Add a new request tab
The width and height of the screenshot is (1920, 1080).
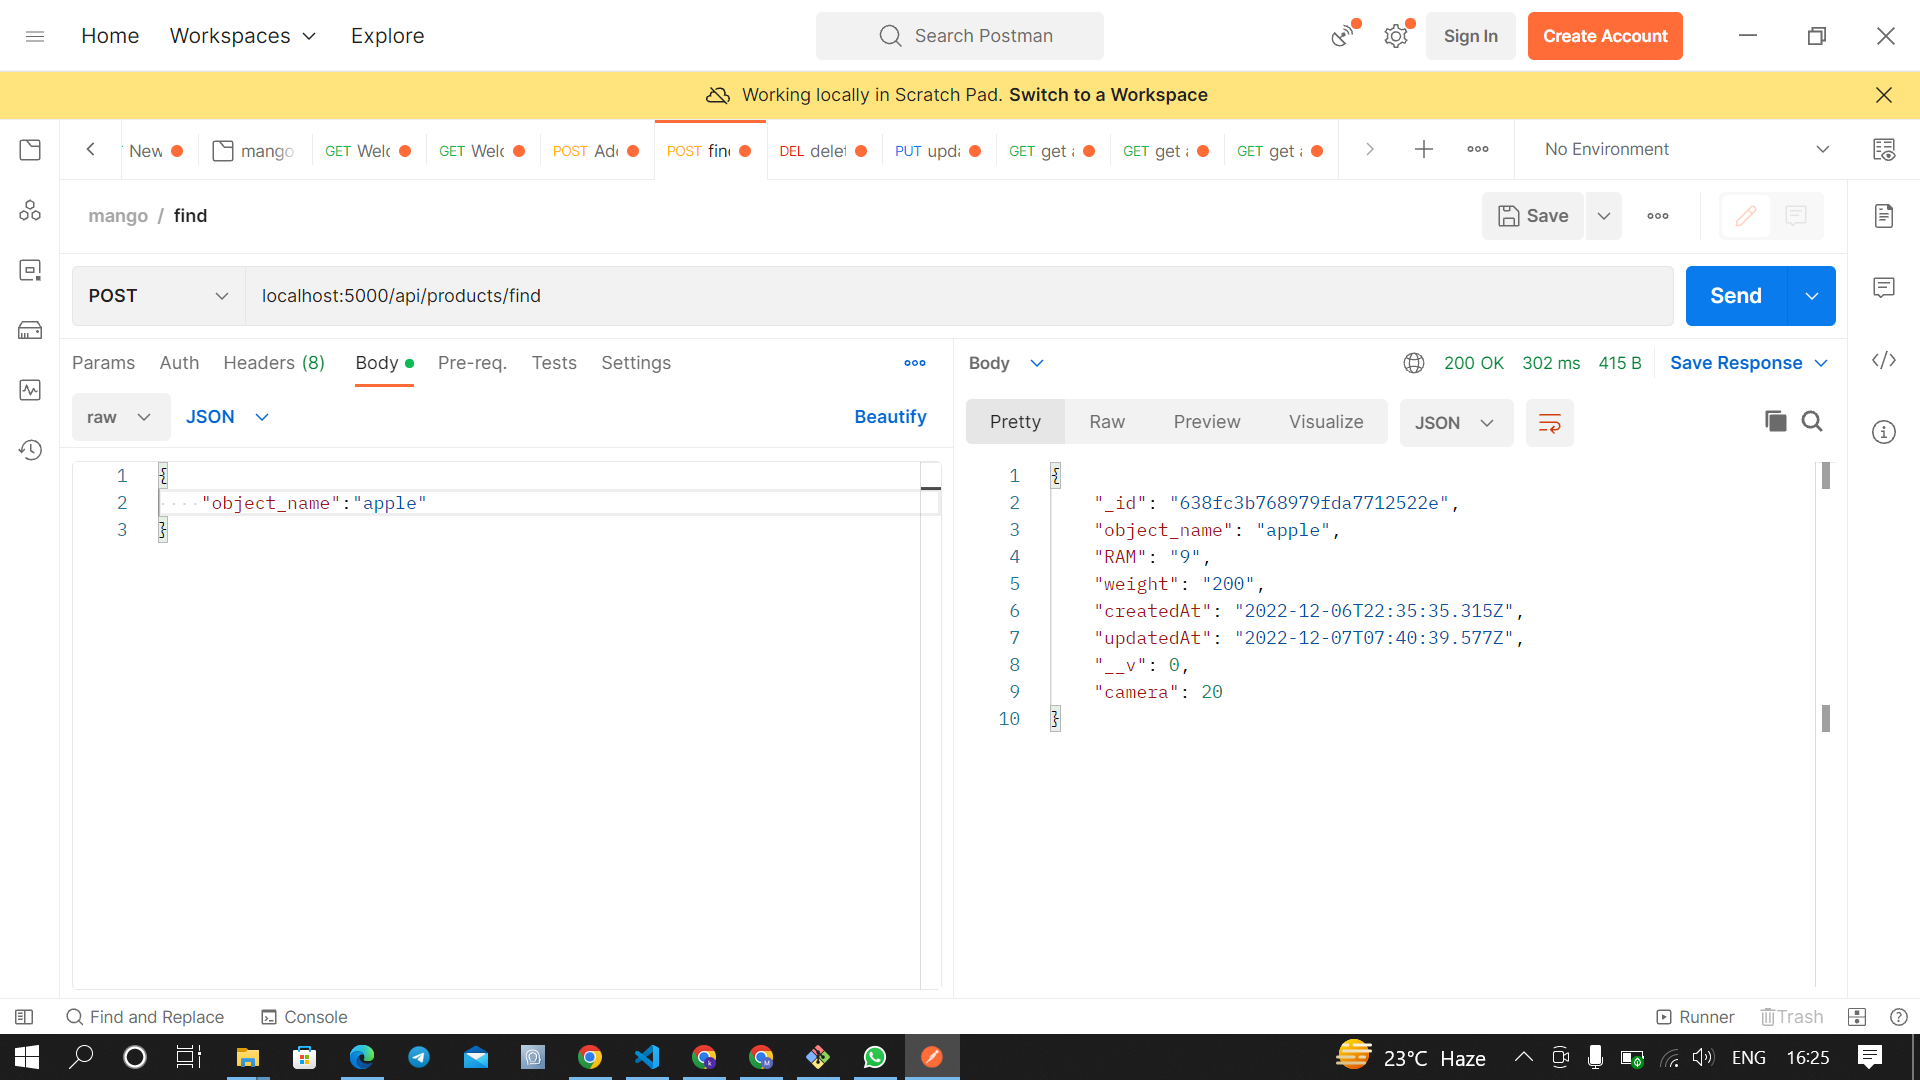coord(1424,149)
